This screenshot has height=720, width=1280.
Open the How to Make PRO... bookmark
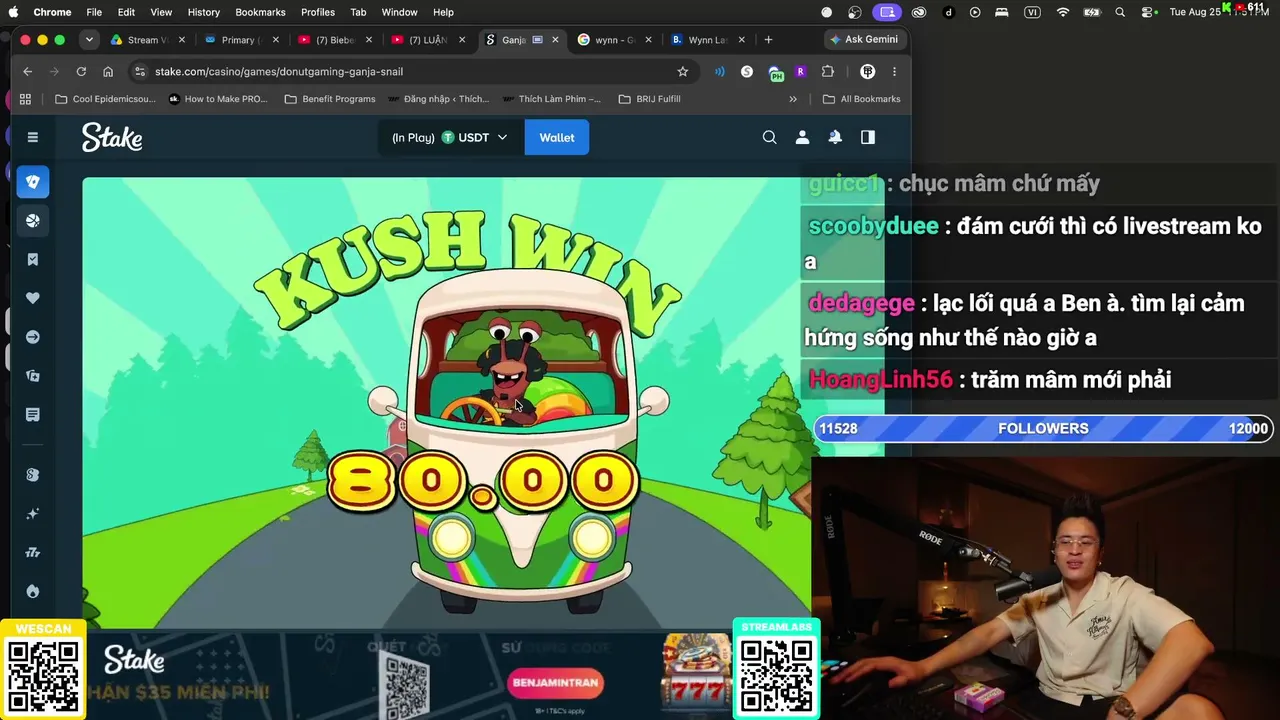[218, 99]
